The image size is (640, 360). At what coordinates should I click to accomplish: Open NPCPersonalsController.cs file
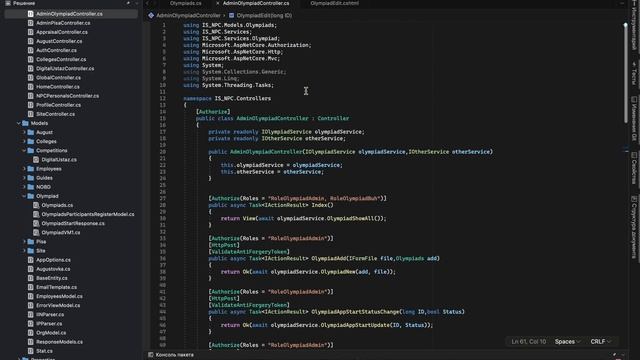(x=67, y=96)
